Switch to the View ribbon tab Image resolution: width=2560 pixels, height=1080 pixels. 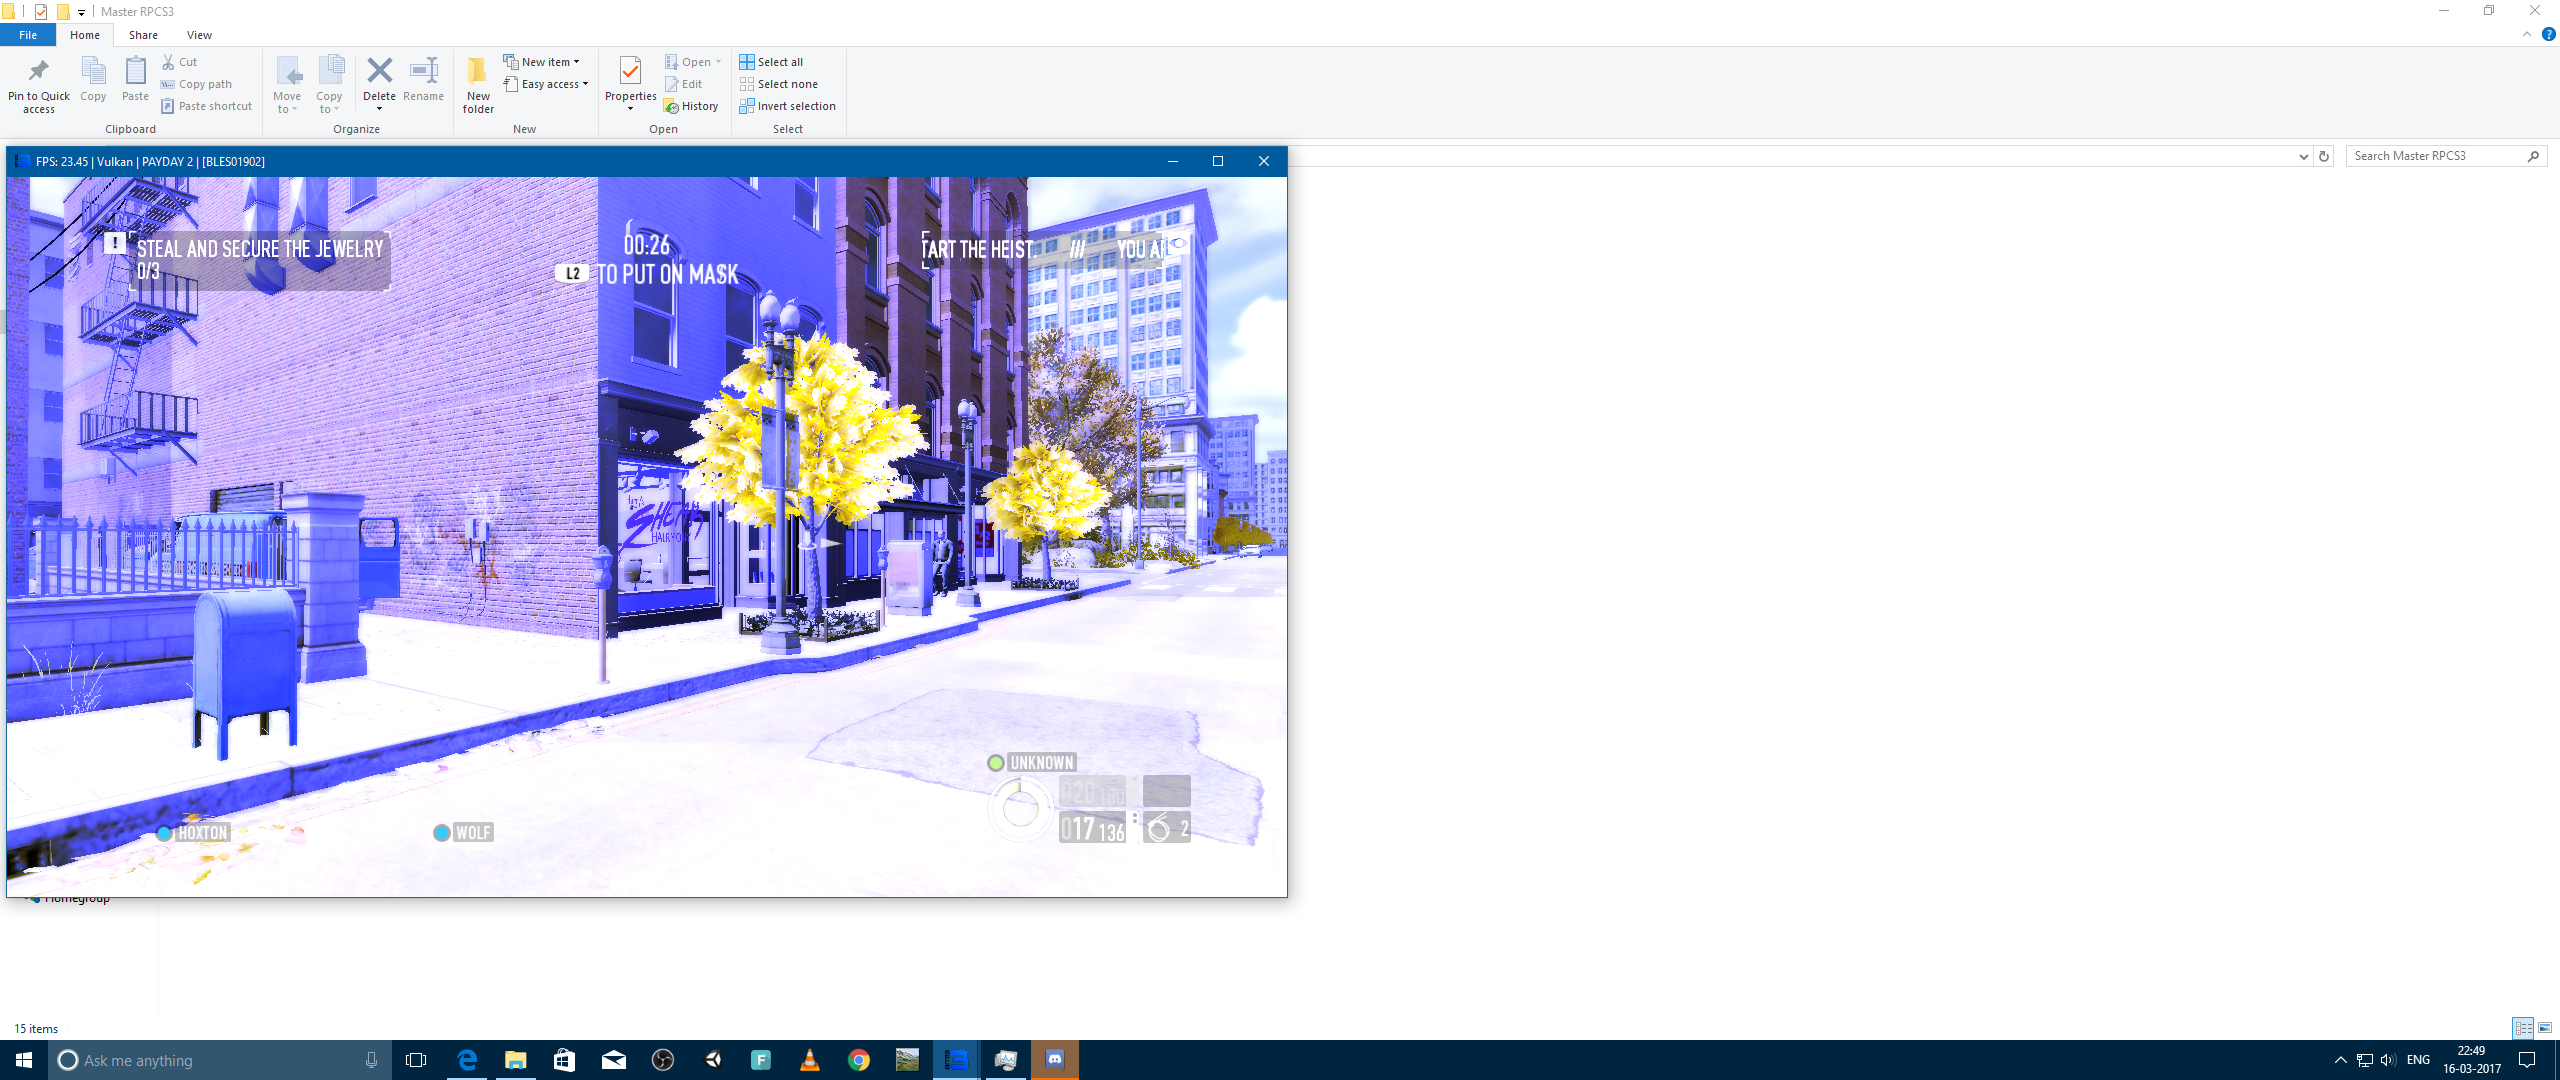pos(199,35)
